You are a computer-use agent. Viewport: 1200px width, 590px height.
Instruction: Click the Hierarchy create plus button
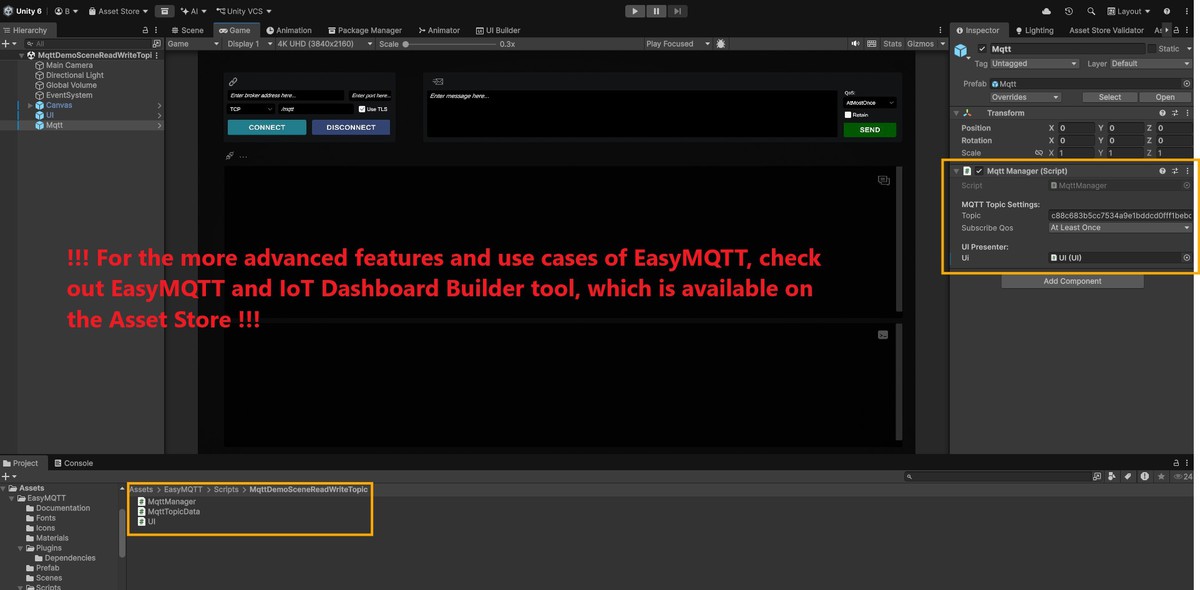6,44
